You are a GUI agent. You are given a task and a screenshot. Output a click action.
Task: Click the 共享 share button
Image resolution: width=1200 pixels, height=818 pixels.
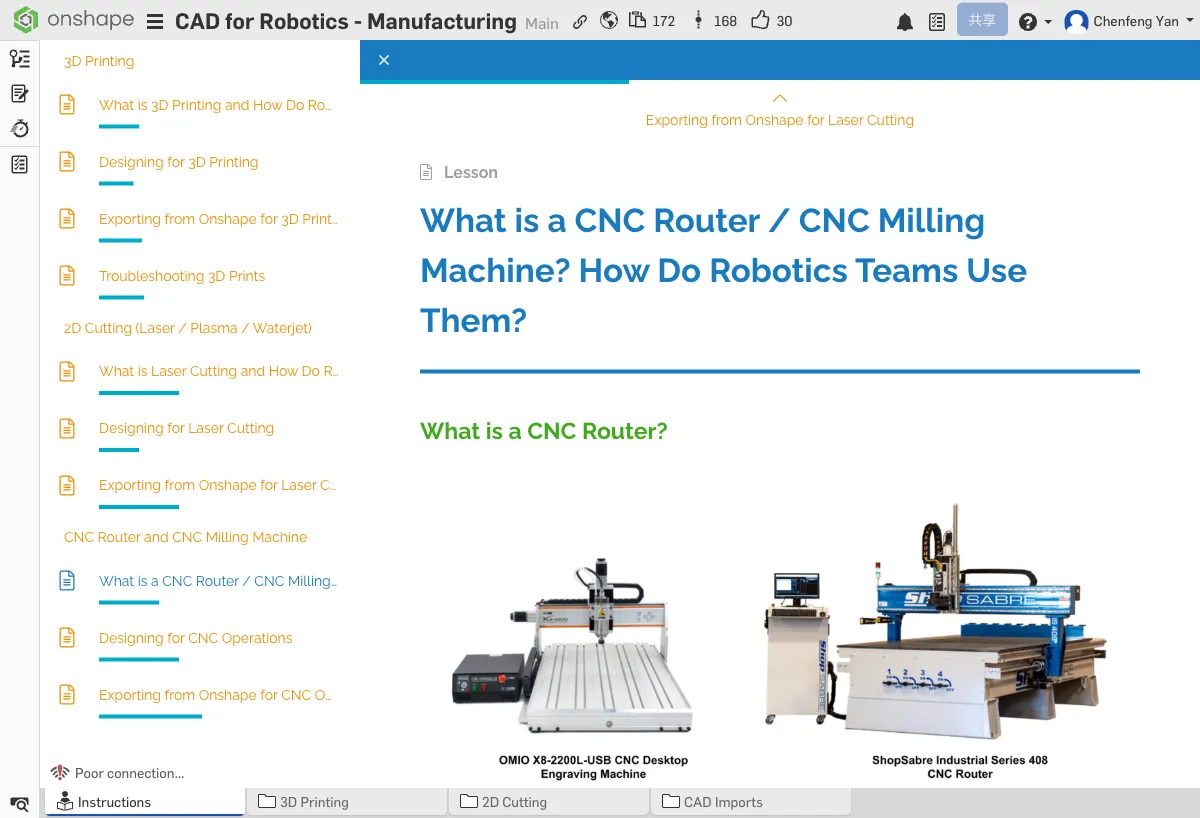pos(981,19)
